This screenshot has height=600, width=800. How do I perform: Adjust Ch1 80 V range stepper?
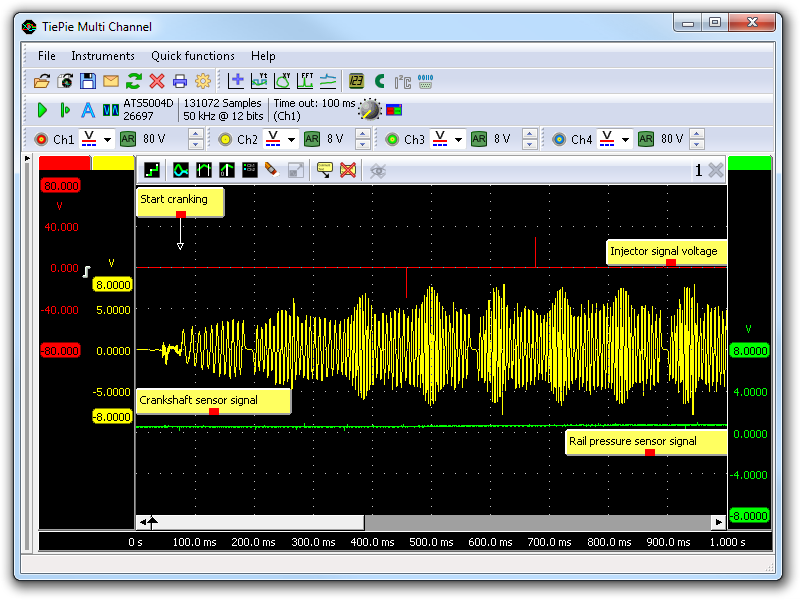196,139
